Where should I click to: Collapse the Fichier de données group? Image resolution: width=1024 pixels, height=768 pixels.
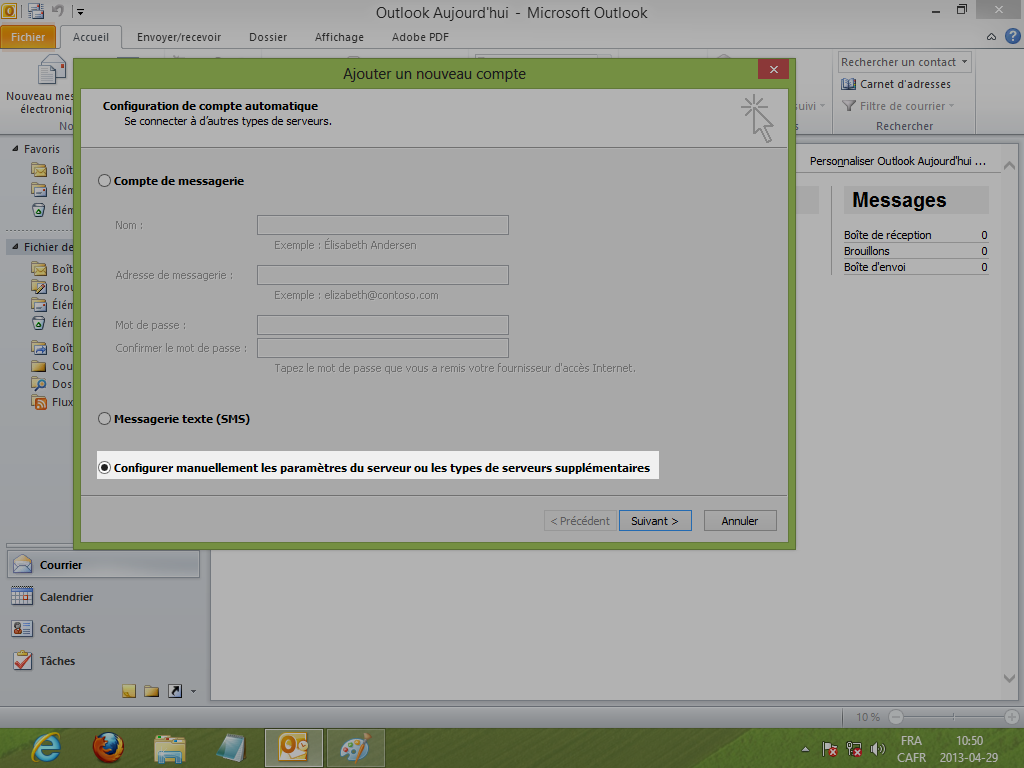[x=15, y=247]
